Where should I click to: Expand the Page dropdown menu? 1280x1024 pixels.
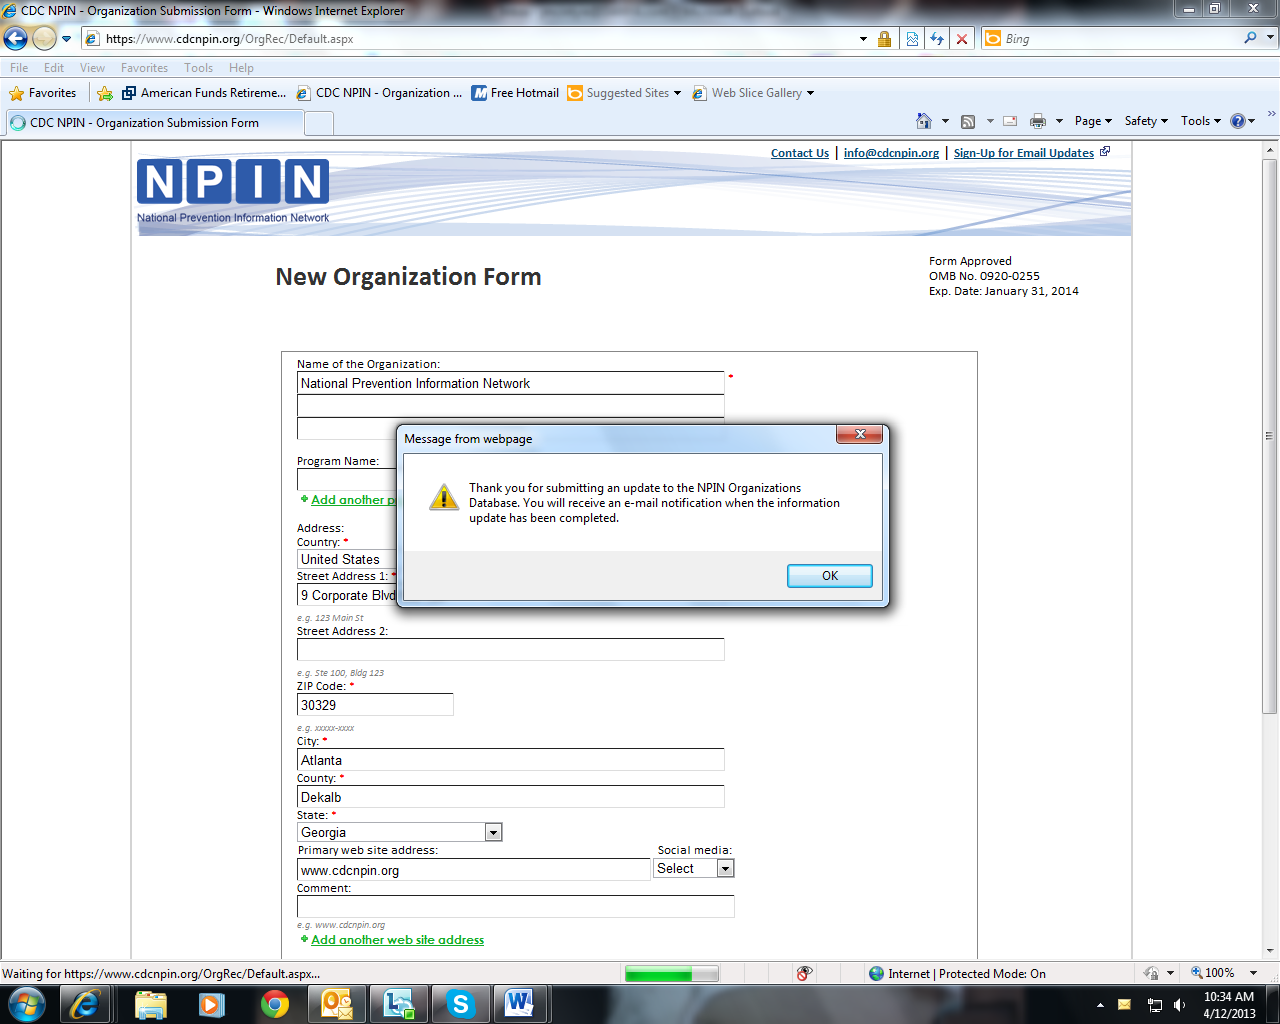tap(1093, 121)
